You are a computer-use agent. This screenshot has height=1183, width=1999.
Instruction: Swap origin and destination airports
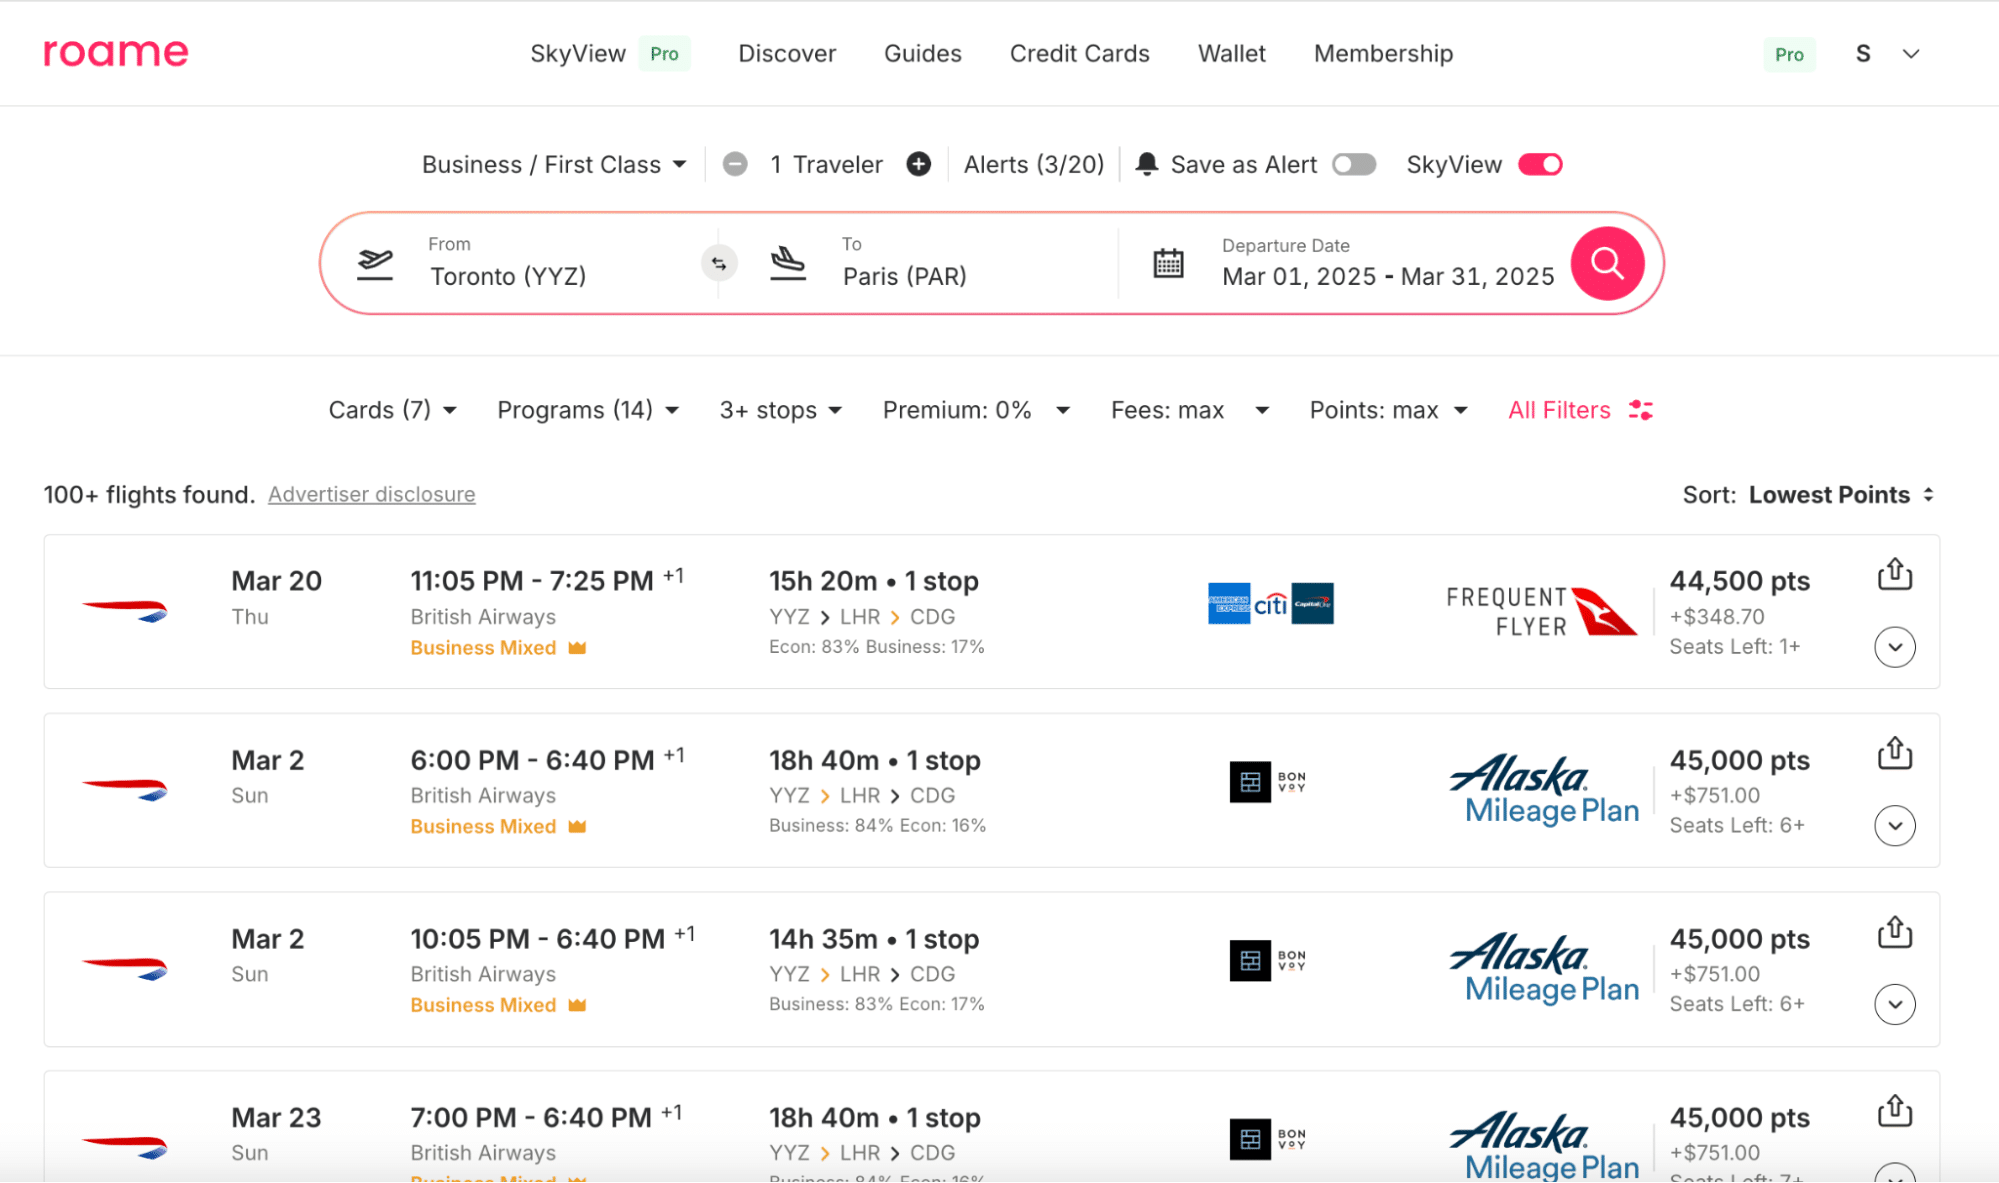click(x=718, y=264)
